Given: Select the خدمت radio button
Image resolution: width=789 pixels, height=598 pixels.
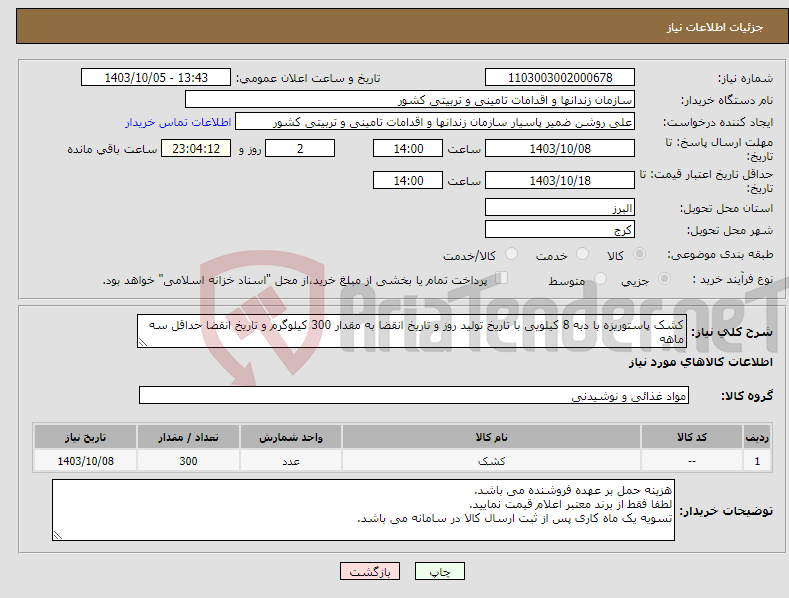Looking at the screenshot, I should 582,254.
